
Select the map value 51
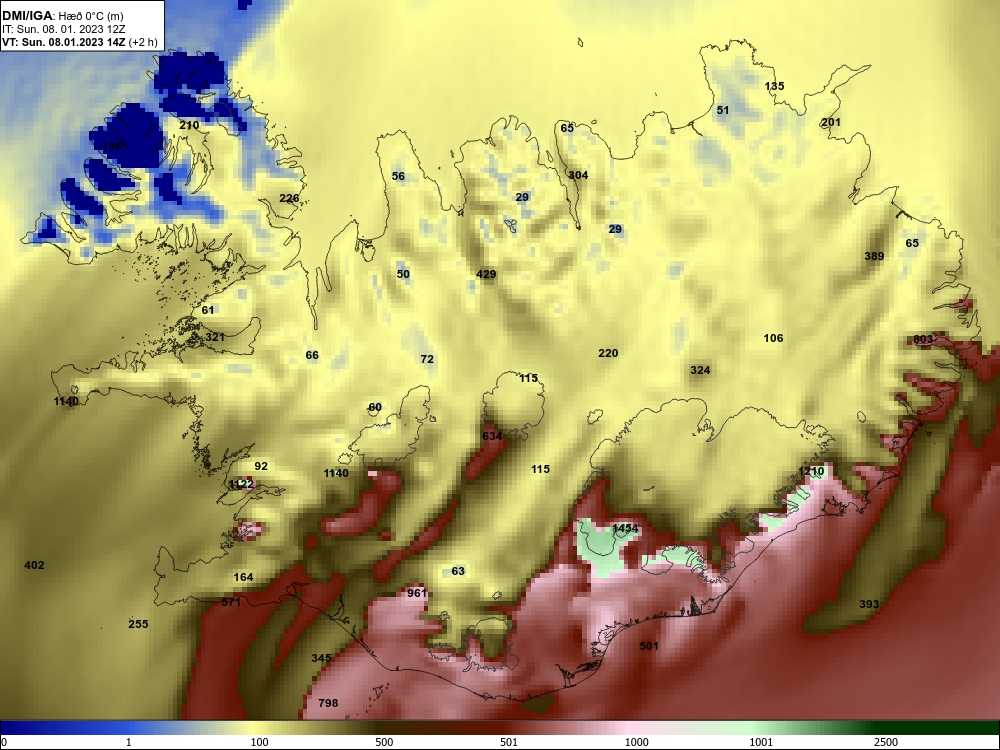coord(723,110)
